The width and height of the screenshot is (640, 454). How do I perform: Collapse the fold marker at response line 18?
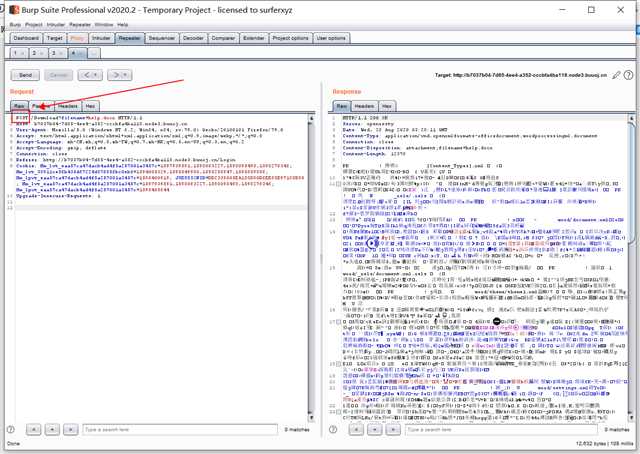click(x=338, y=363)
